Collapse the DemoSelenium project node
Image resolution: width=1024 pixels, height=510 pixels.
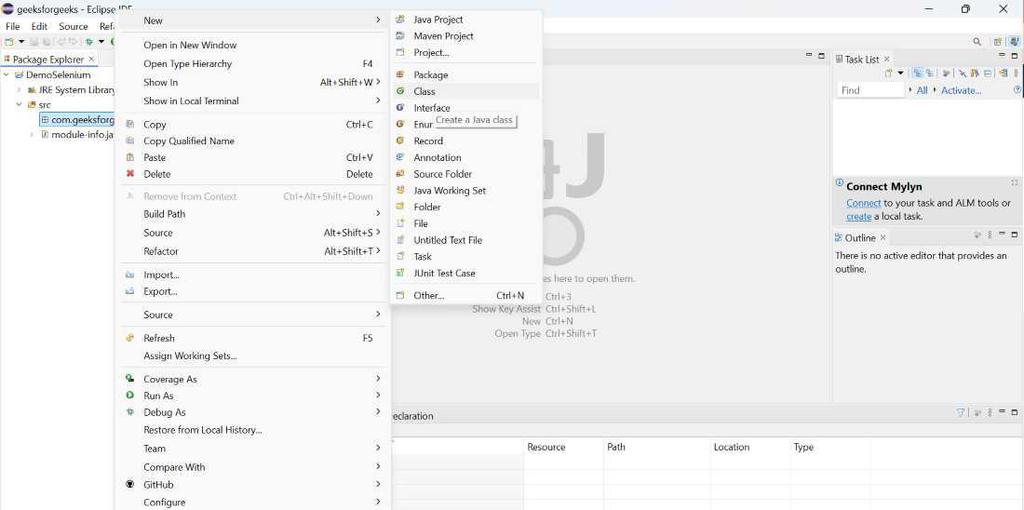[7, 75]
